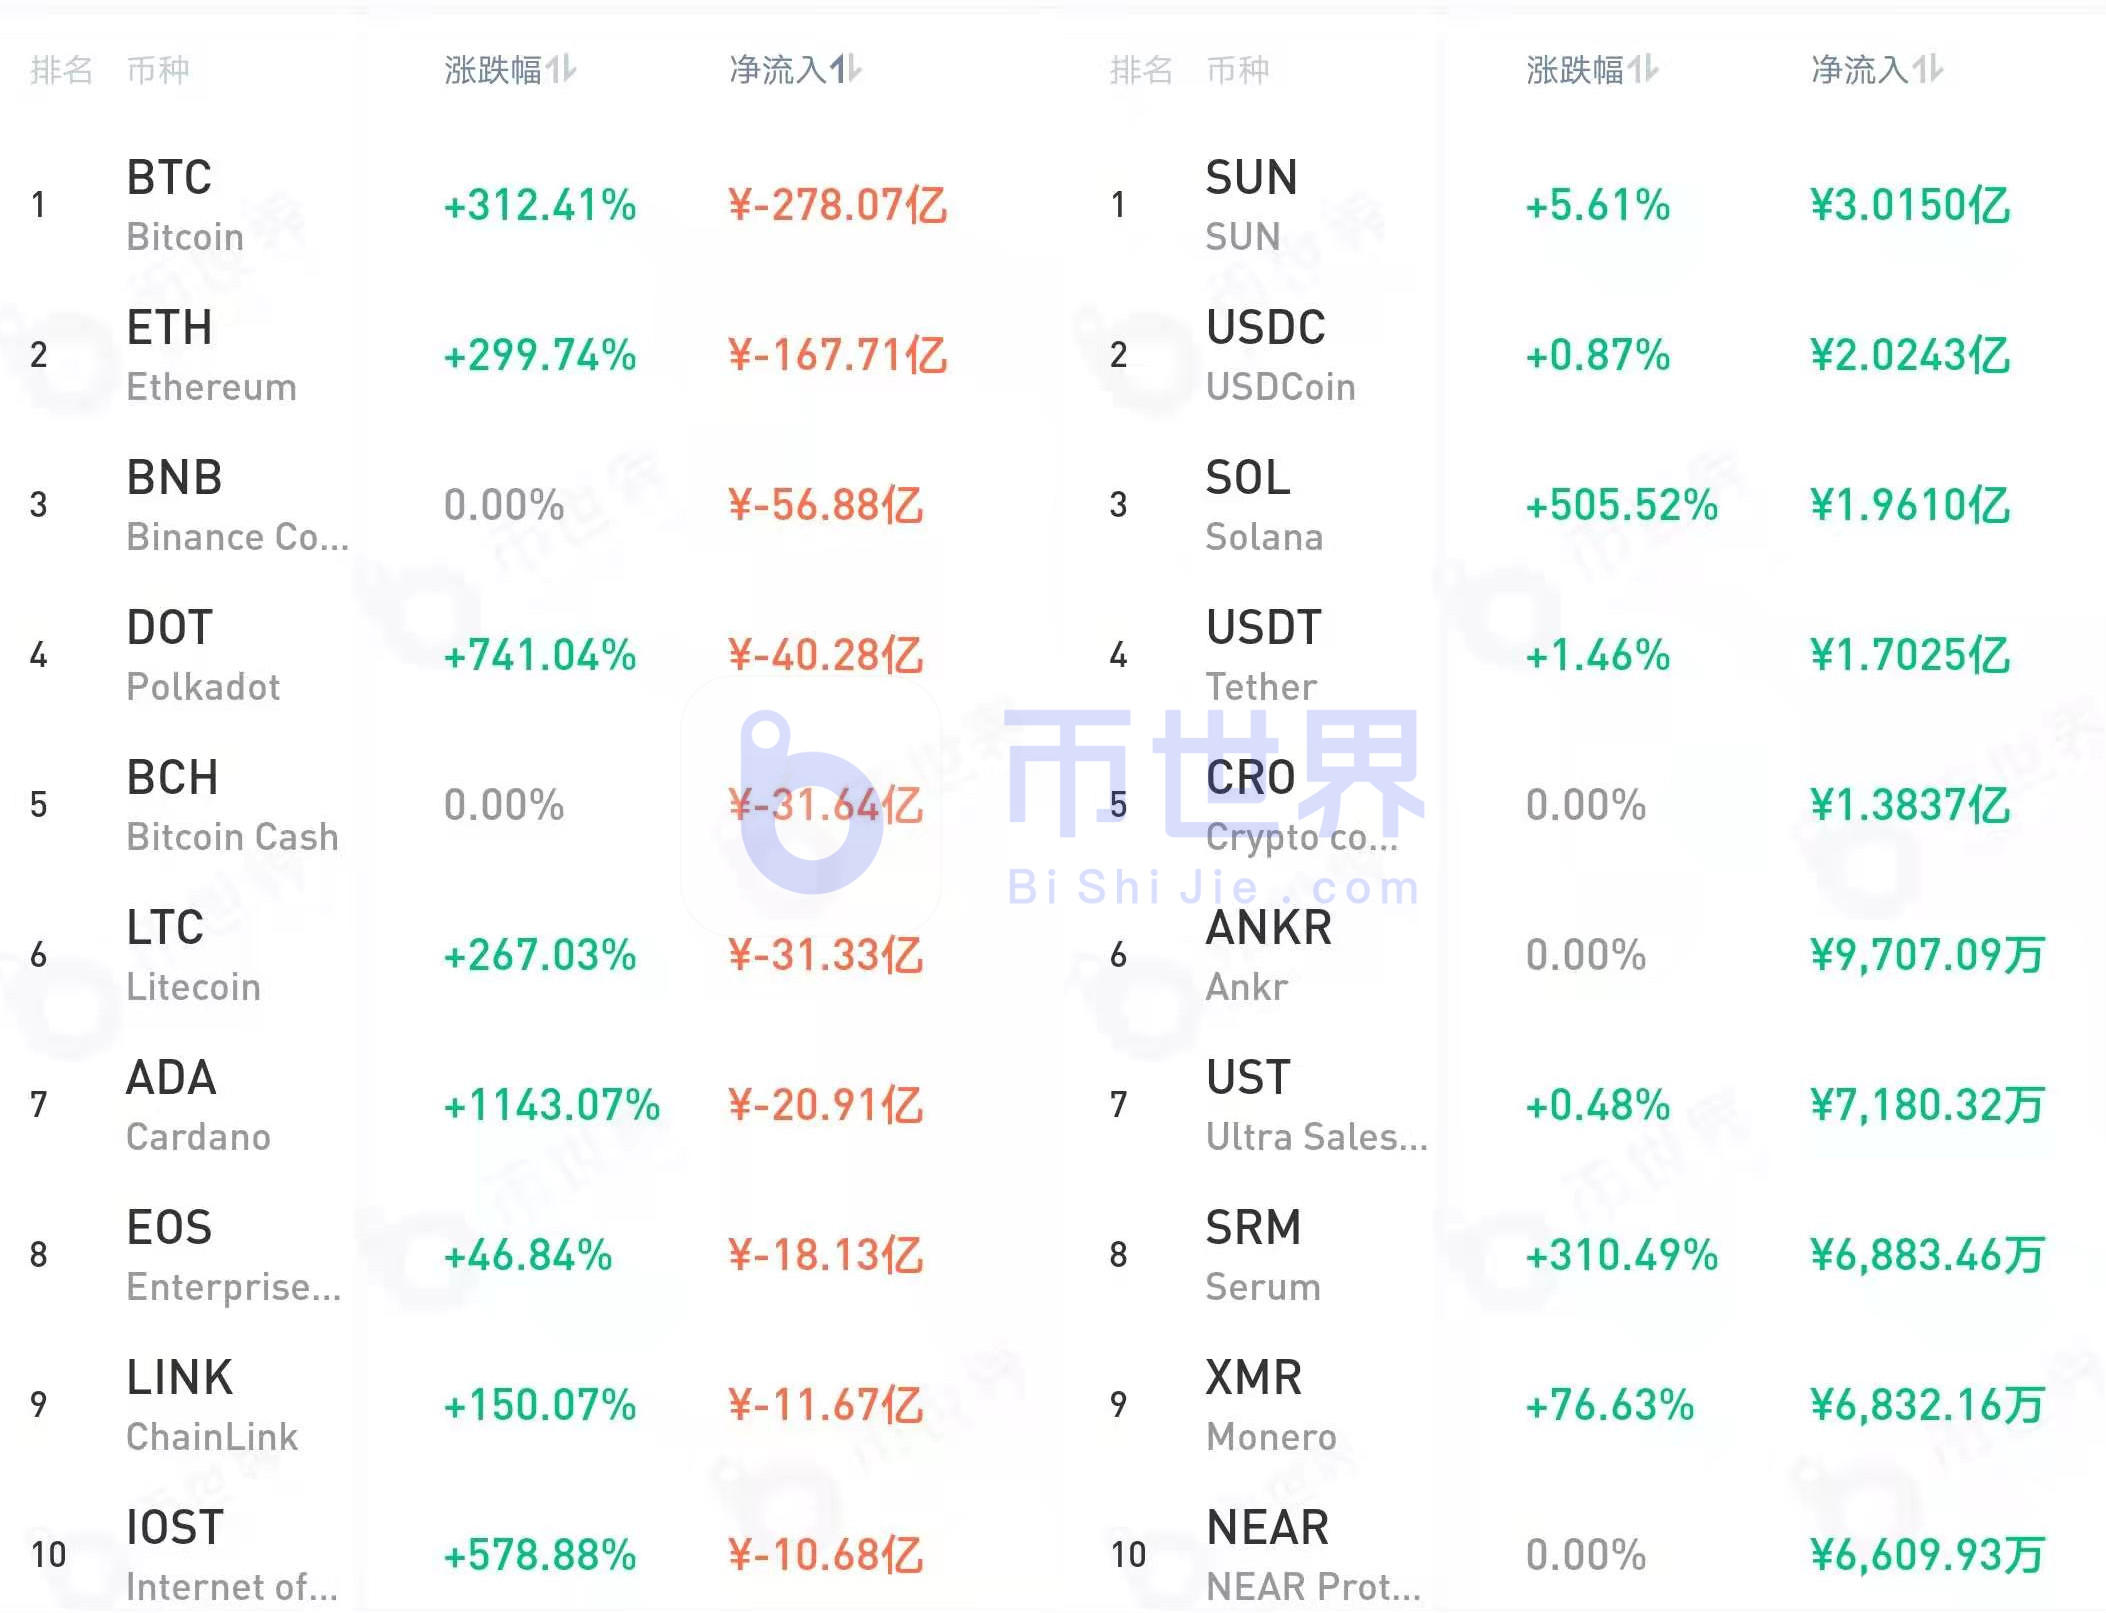Open the BTC Bitcoin row
Screen dimensions: 2106x1613
(170, 205)
